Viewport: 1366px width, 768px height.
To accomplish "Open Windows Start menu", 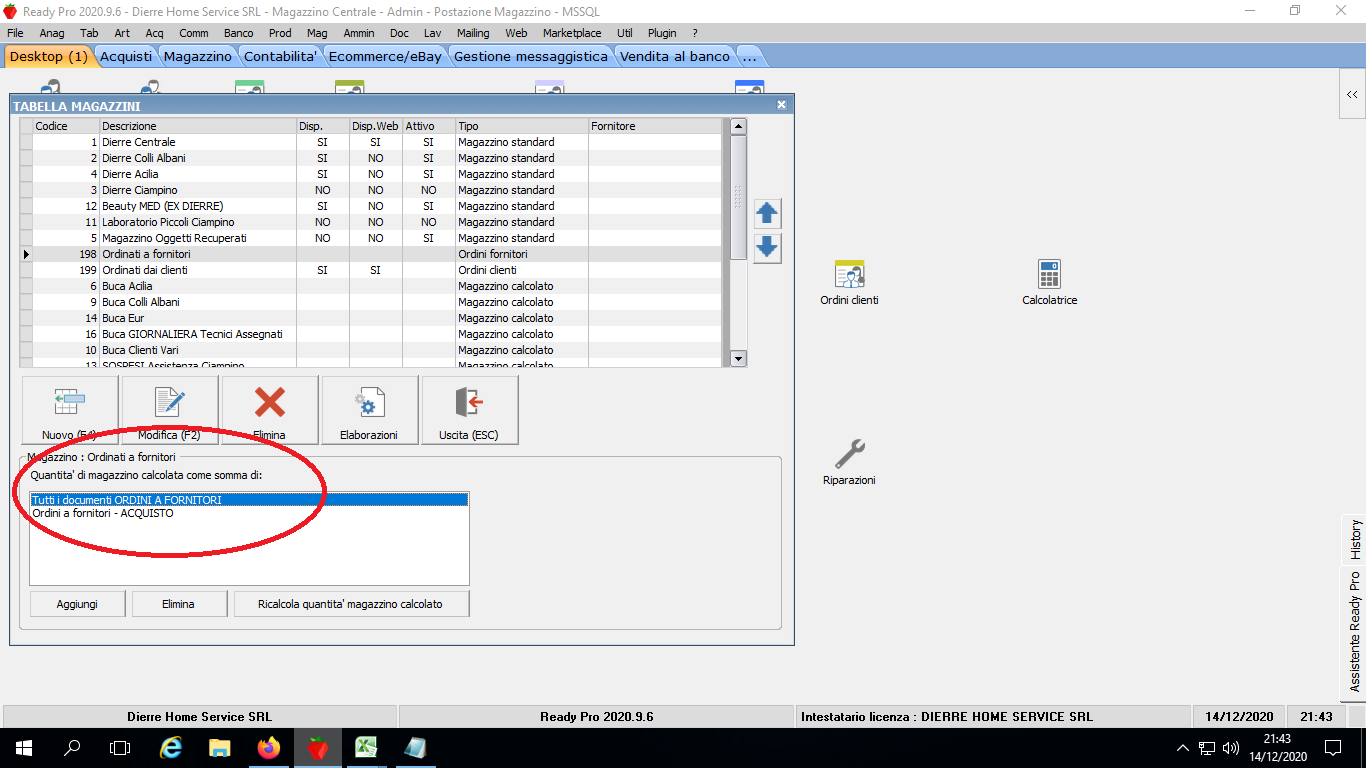I will pos(24,747).
